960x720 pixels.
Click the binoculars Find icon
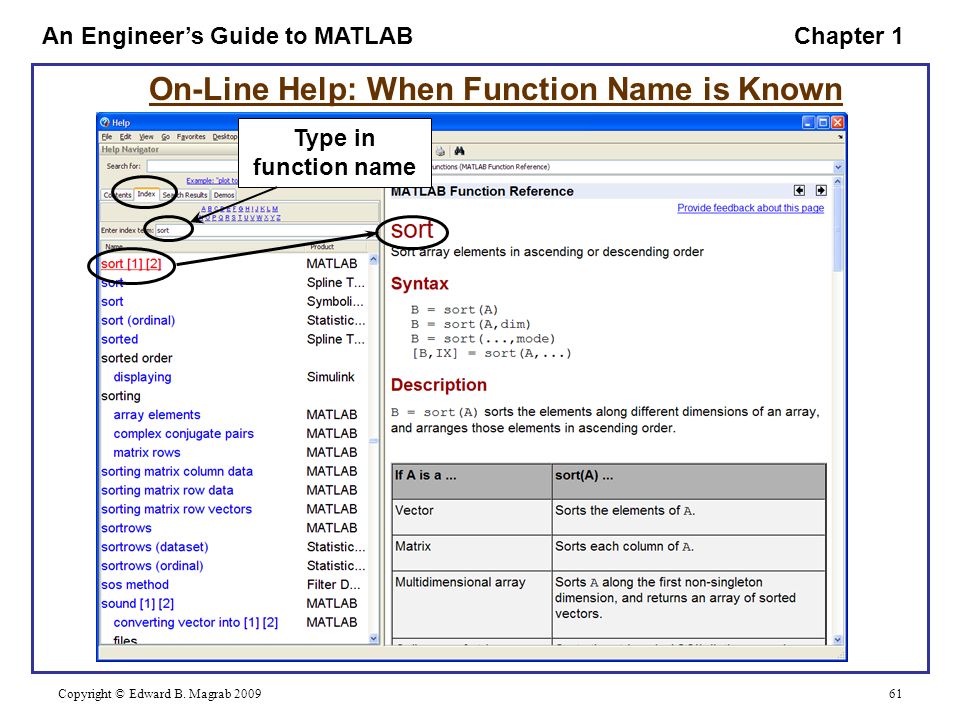point(459,151)
